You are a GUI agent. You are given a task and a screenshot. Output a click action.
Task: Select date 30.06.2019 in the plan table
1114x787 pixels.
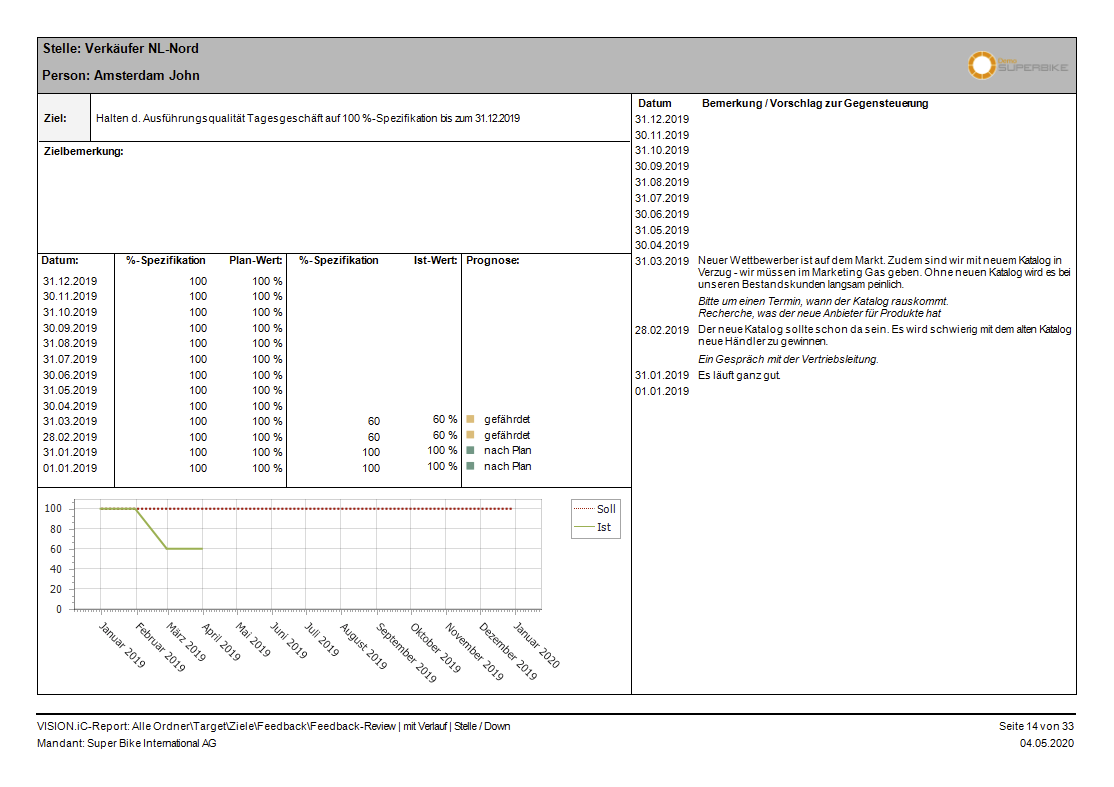tap(70, 375)
